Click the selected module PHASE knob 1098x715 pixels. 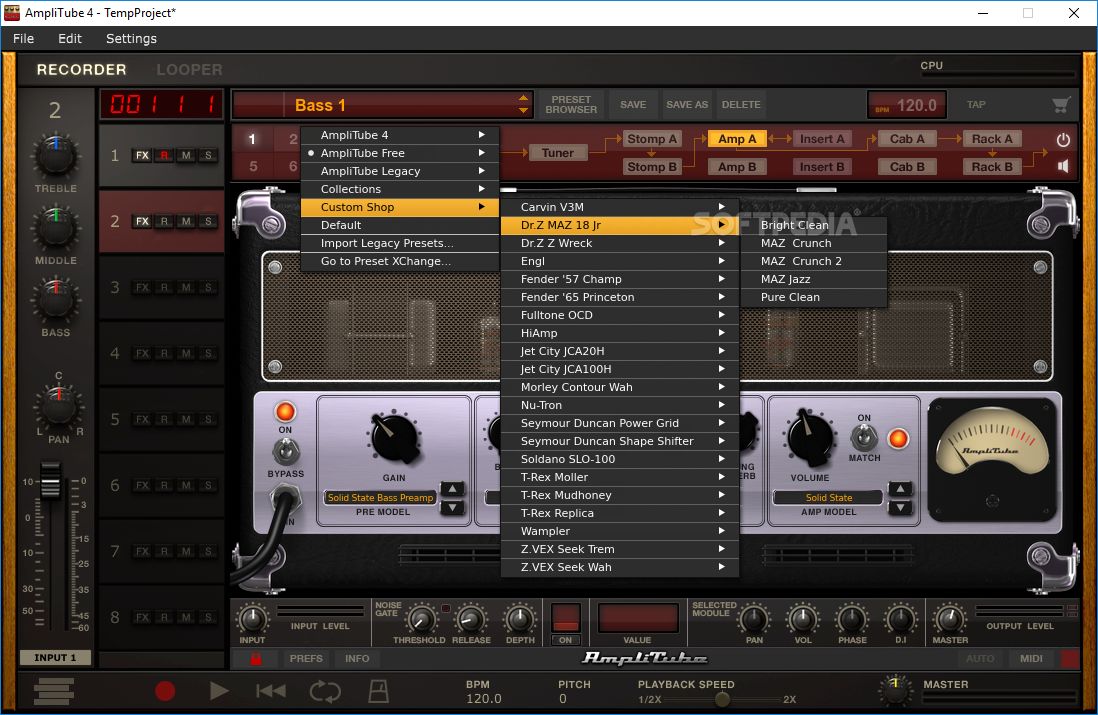[x=852, y=619]
